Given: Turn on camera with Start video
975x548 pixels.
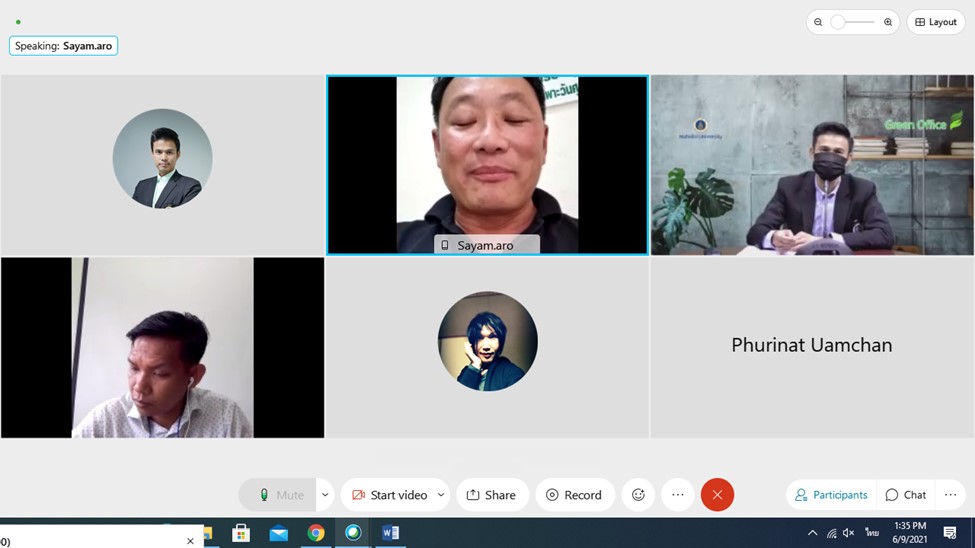Looking at the screenshot, I should tap(388, 495).
